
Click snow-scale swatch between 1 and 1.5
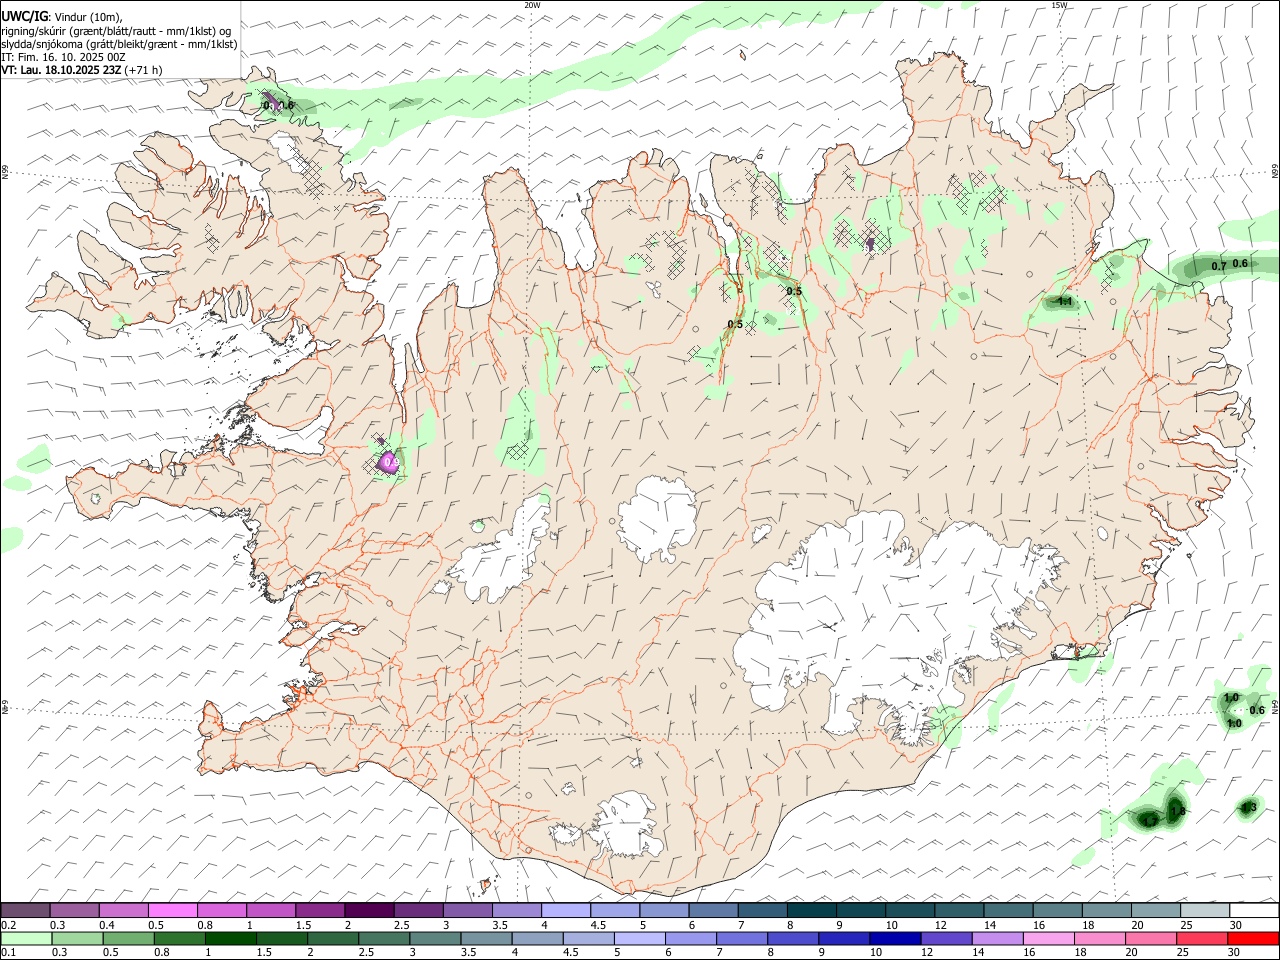point(271,911)
